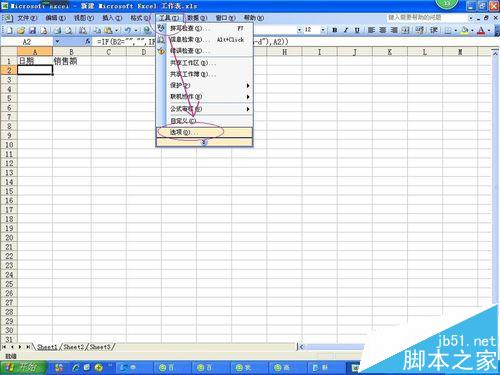Open the 视图 (View) menu
Image resolution: width=500 pixels, height=375 pixels.
pos(84,18)
